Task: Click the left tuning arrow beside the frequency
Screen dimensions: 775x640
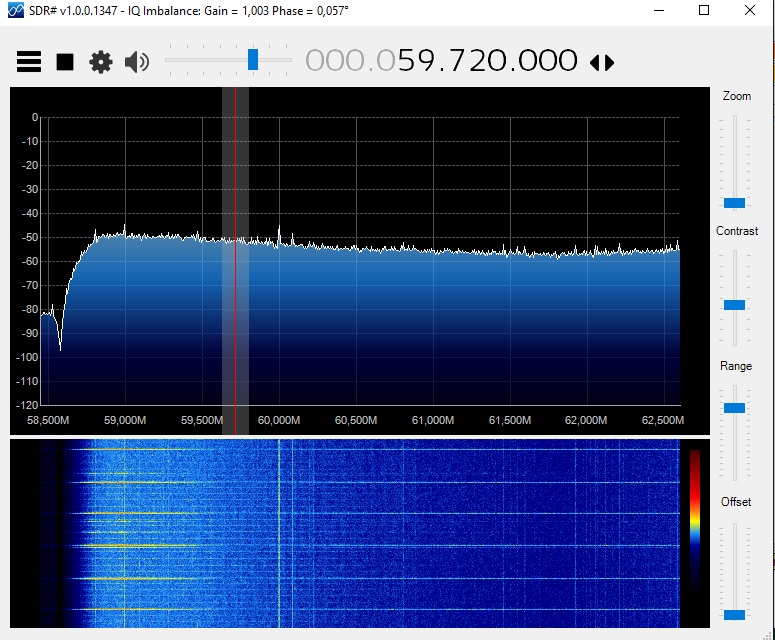Action: (595, 63)
